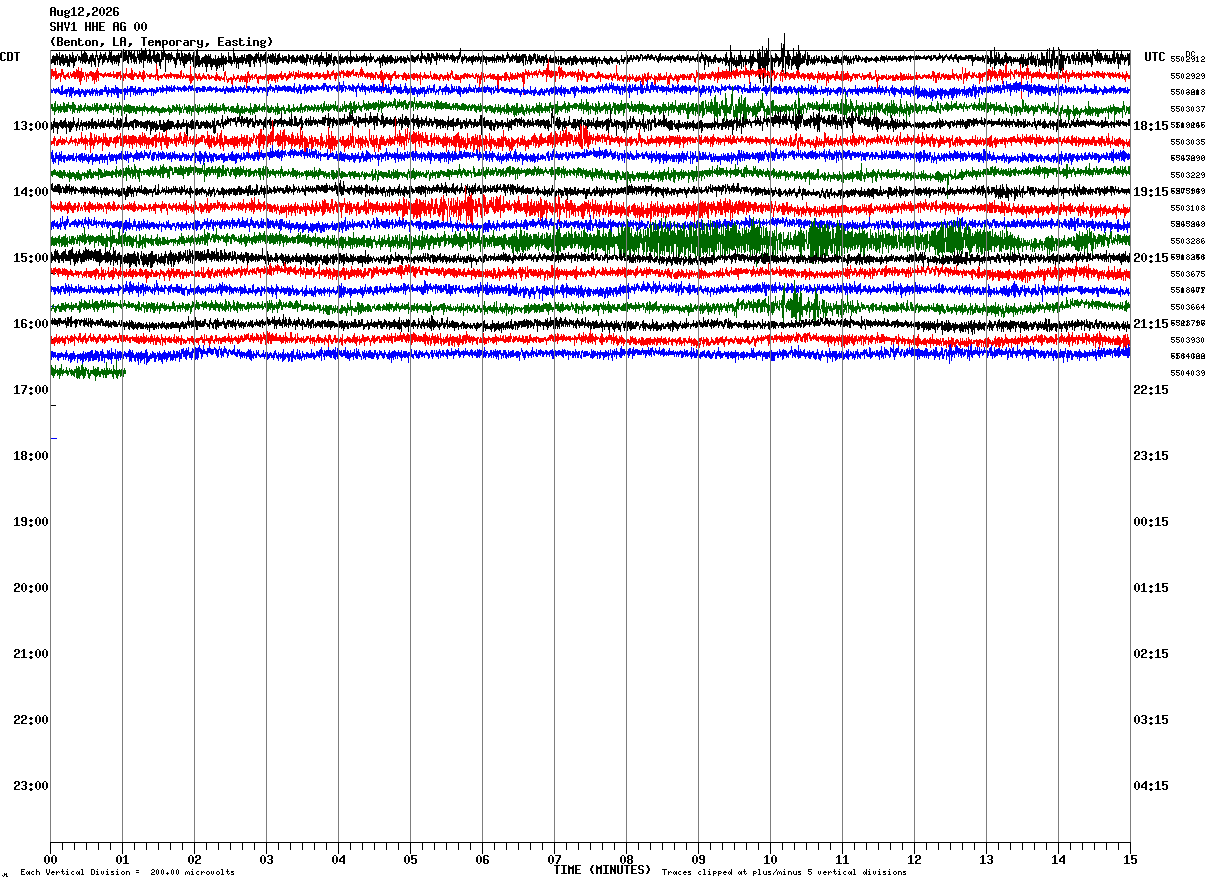
Task: Click the 13:00 CDT time label
Action: click(x=31, y=126)
